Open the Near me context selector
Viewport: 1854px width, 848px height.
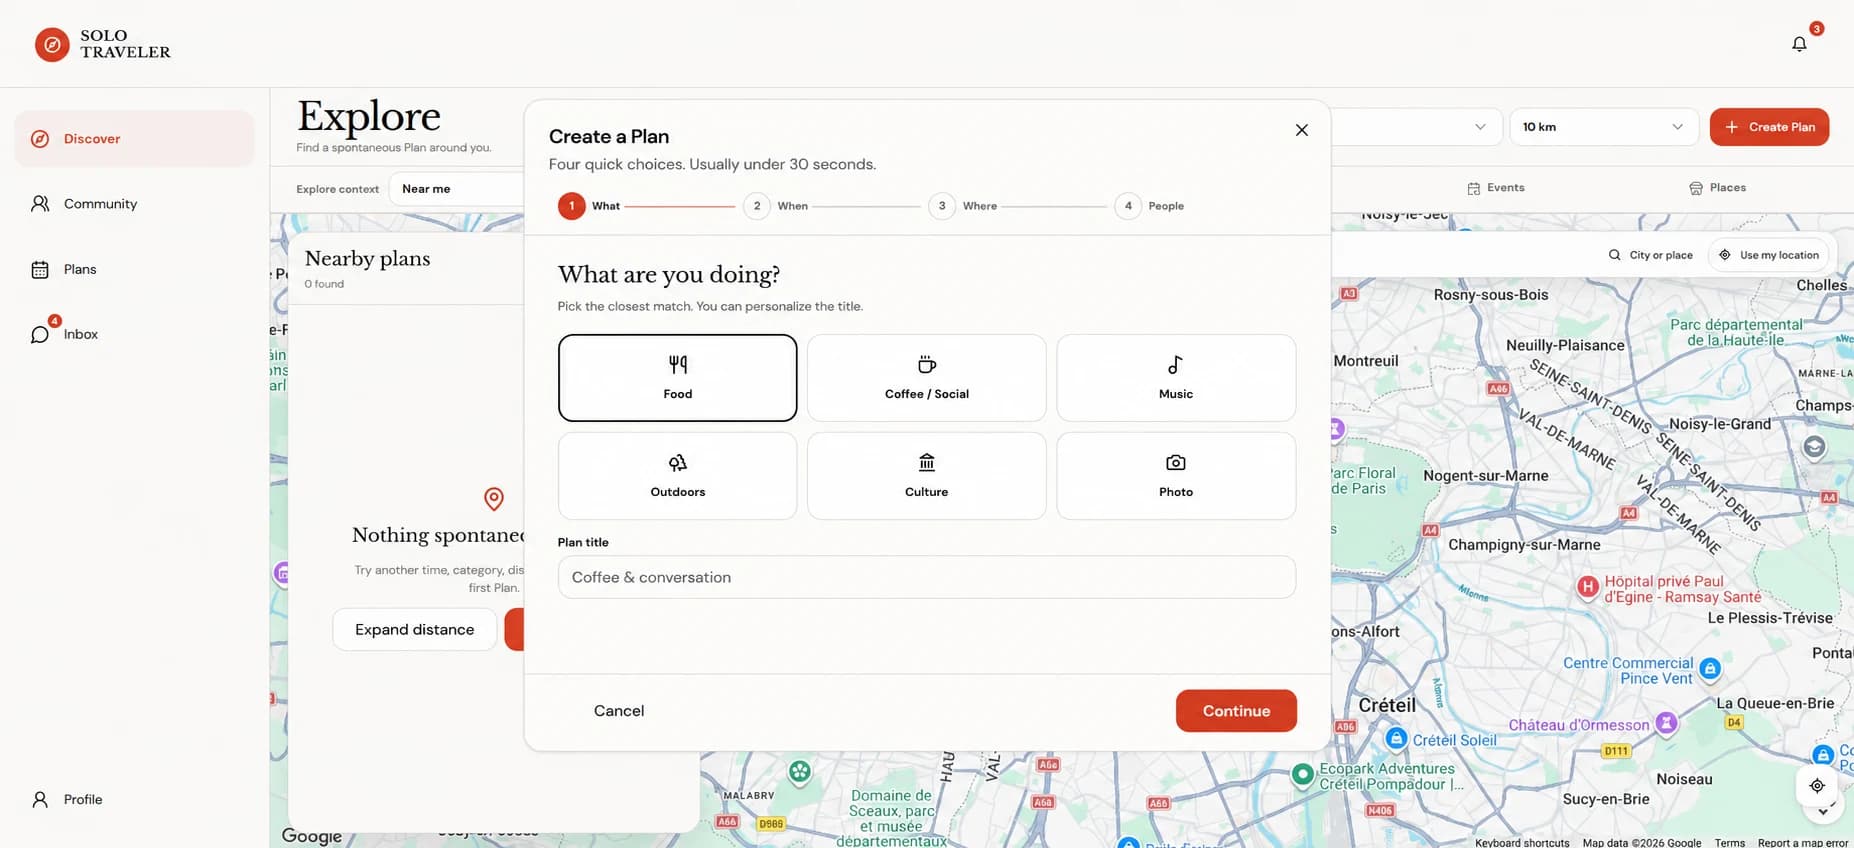457,189
